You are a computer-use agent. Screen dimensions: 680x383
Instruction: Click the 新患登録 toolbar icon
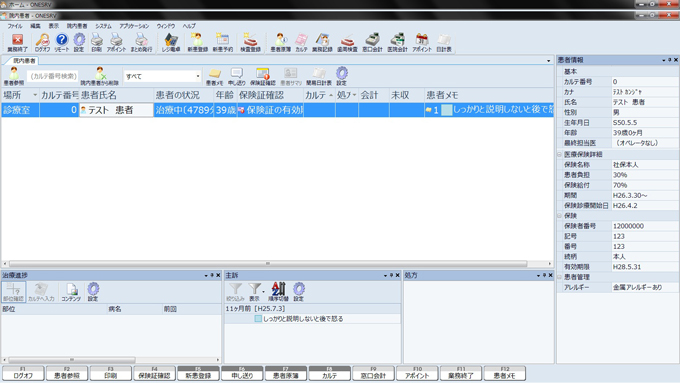click(x=197, y=43)
